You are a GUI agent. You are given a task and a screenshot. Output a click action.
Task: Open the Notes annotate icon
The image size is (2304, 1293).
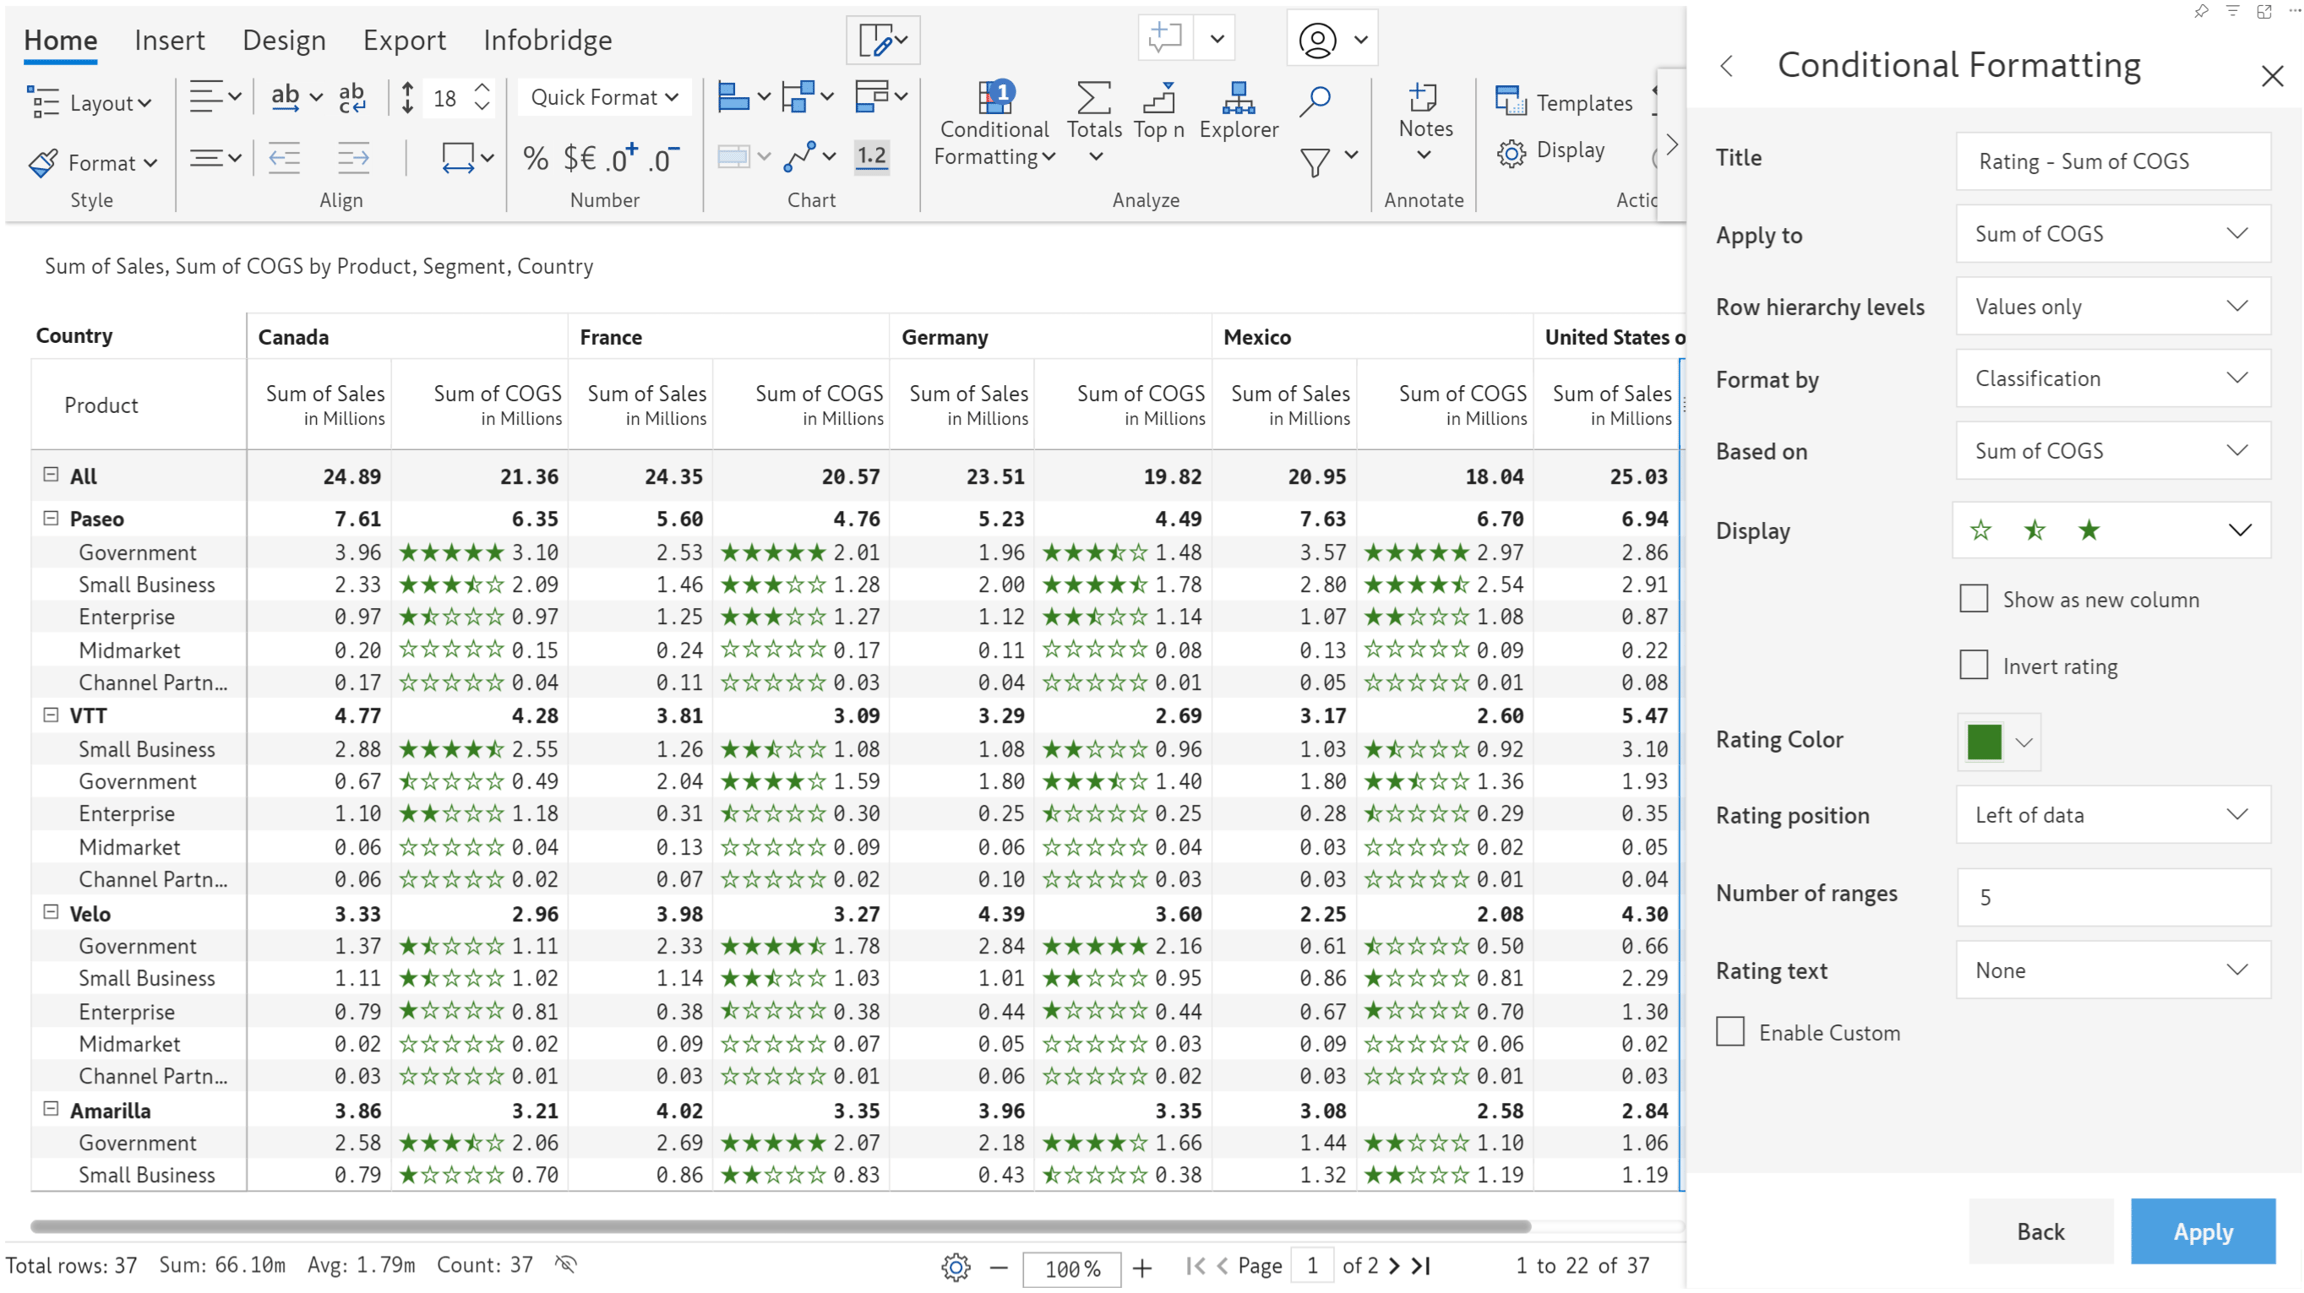pos(1423,97)
